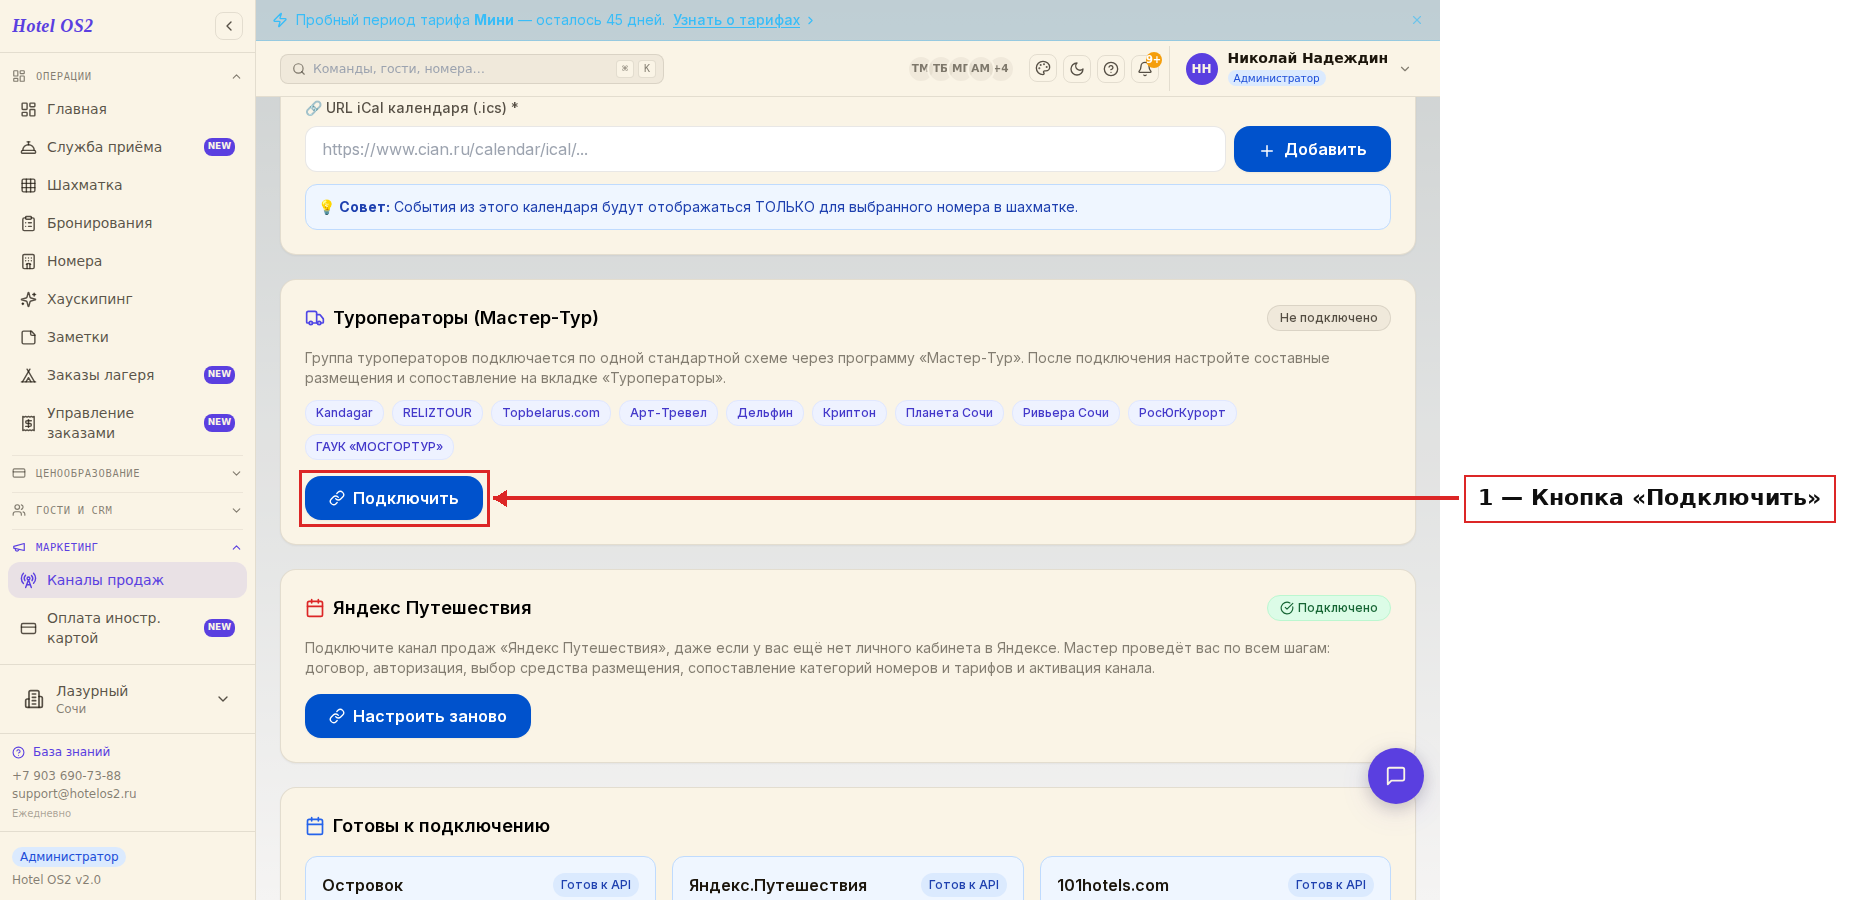Open Лазурный hotel selector dropdown
The image size is (1859, 900).
[127, 699]
